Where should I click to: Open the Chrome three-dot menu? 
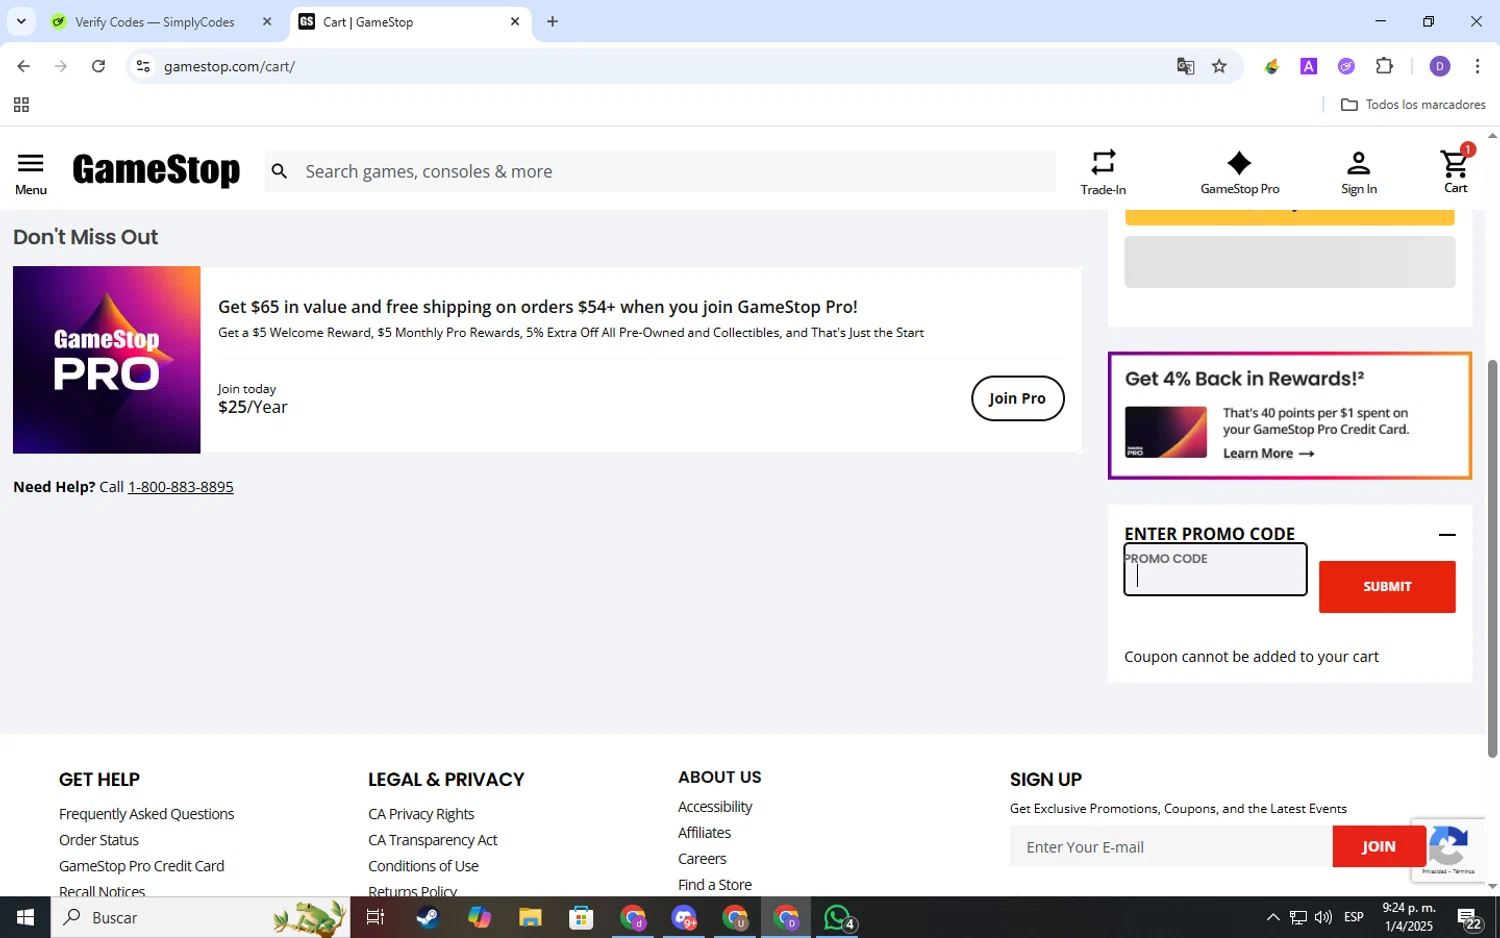click(x=1477, y=66)
